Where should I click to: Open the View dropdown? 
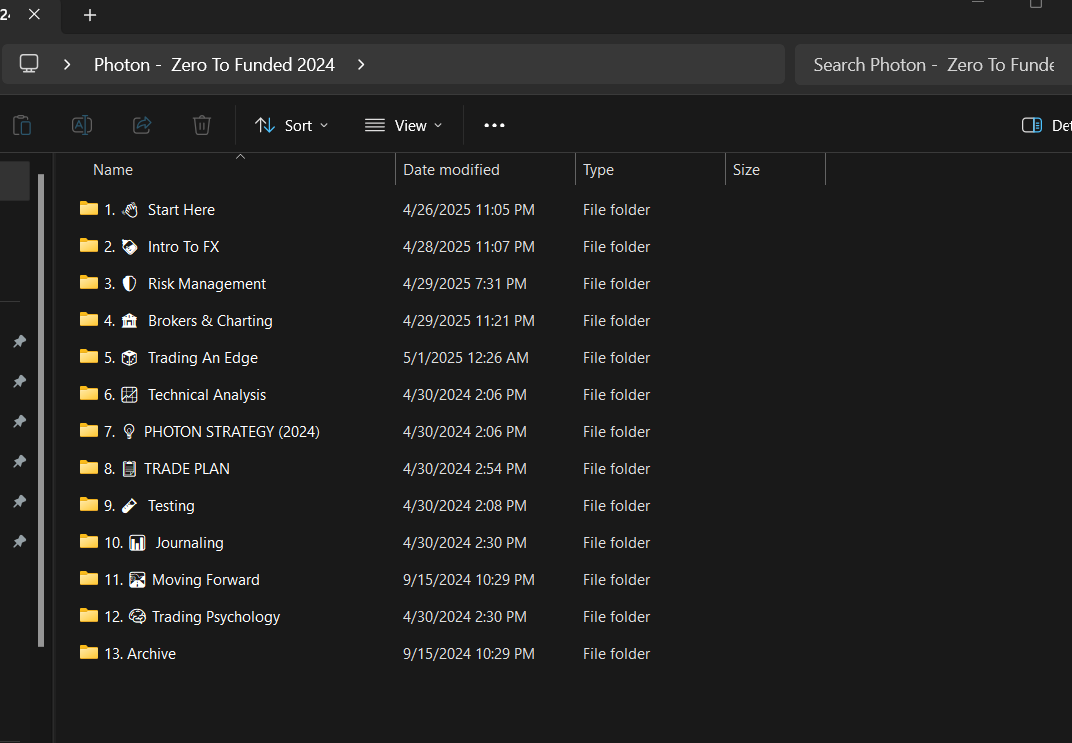click(403, 125)
